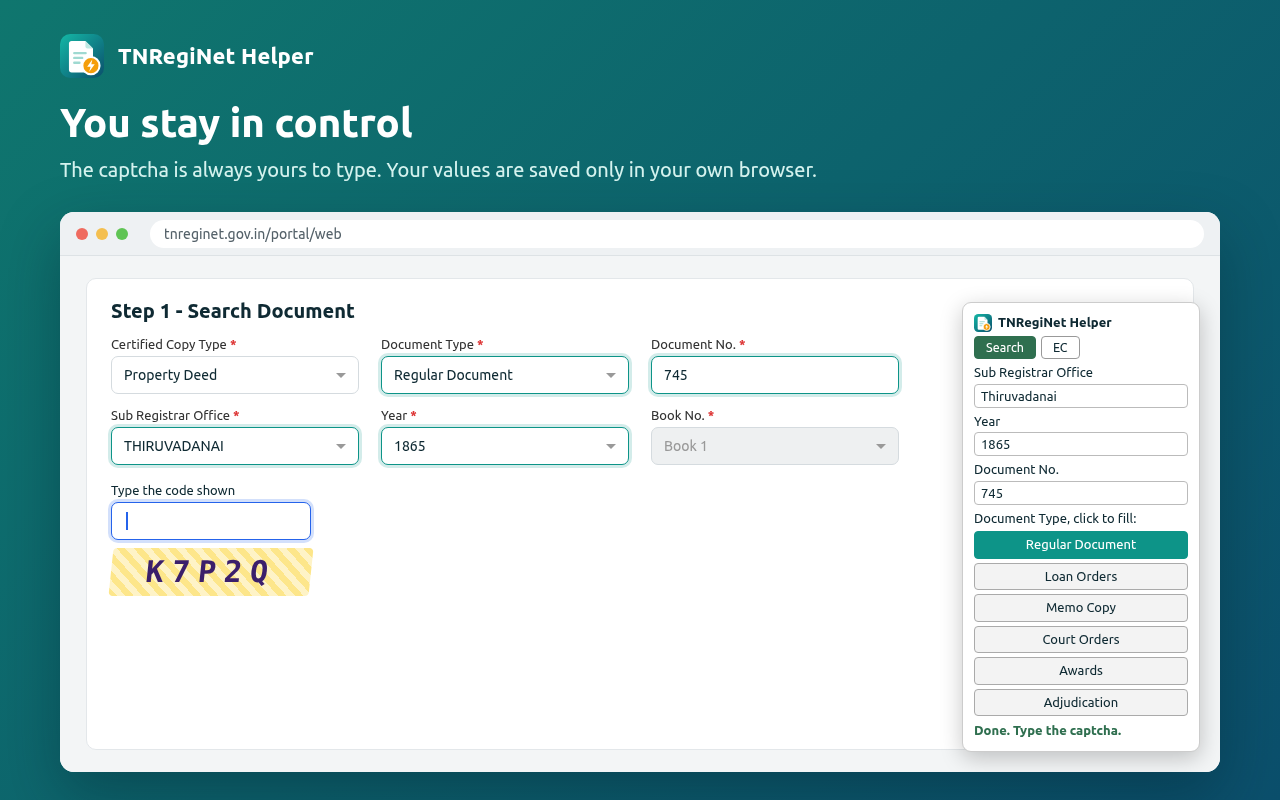The image size is (1280, 800).
Task: Click the 'Step 1 - Search Document' heading
Action: pyautogui.click(x=233, y=311)
